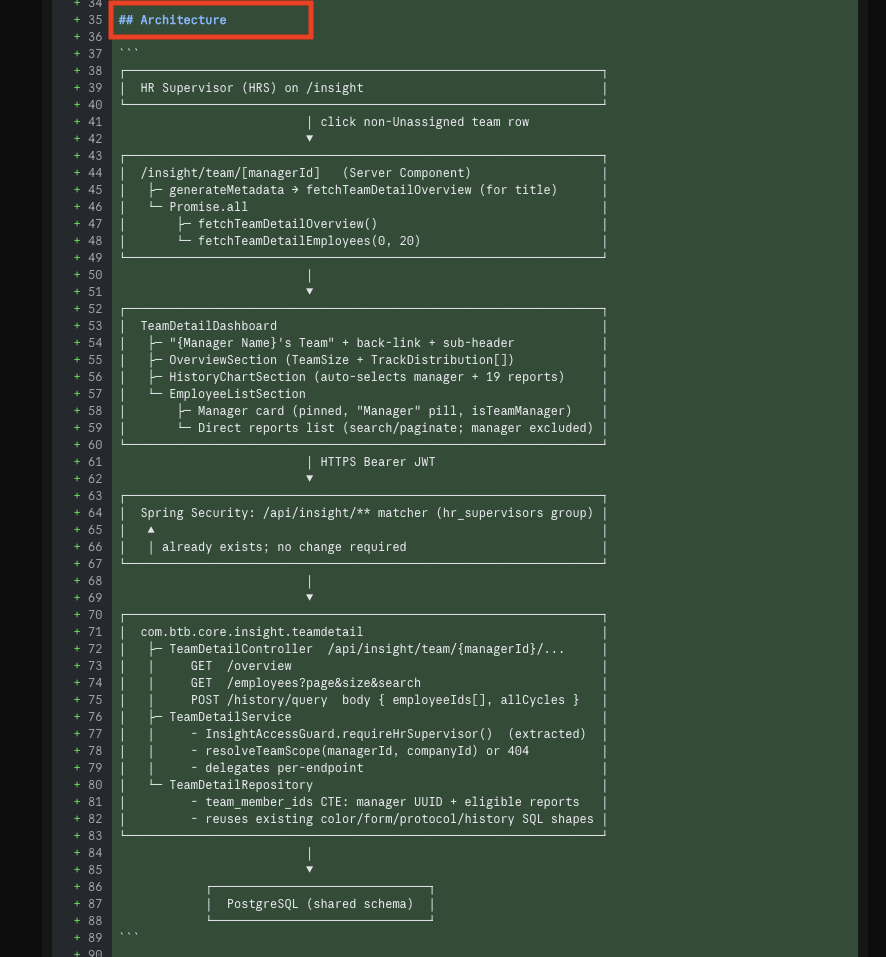Image resolution: width=886 pixels, height=957 pixels.
Task: Select line number 64 in gutter
Action: pos(95,513)
